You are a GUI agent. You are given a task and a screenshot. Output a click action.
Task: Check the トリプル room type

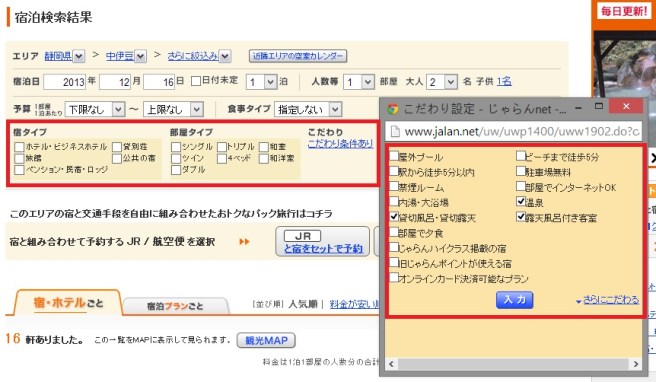(222, 147)
